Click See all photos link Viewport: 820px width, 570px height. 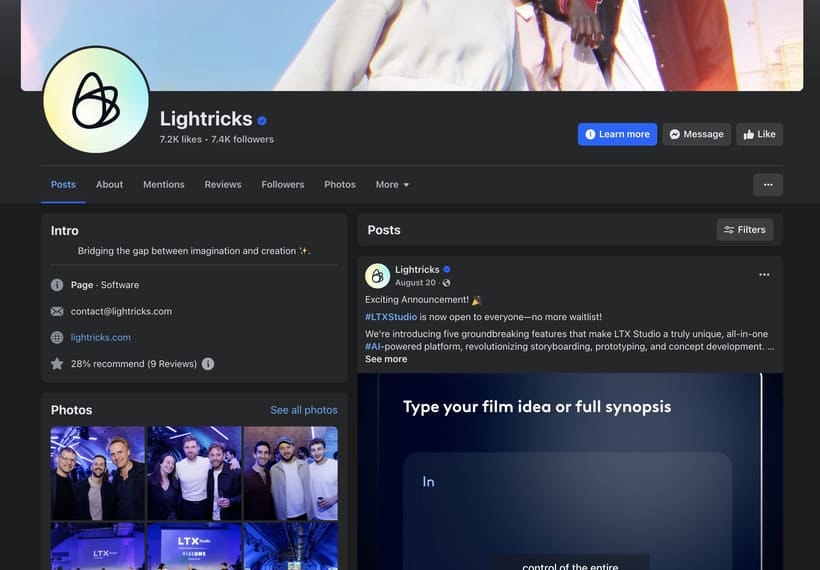[x=304, y=410]
